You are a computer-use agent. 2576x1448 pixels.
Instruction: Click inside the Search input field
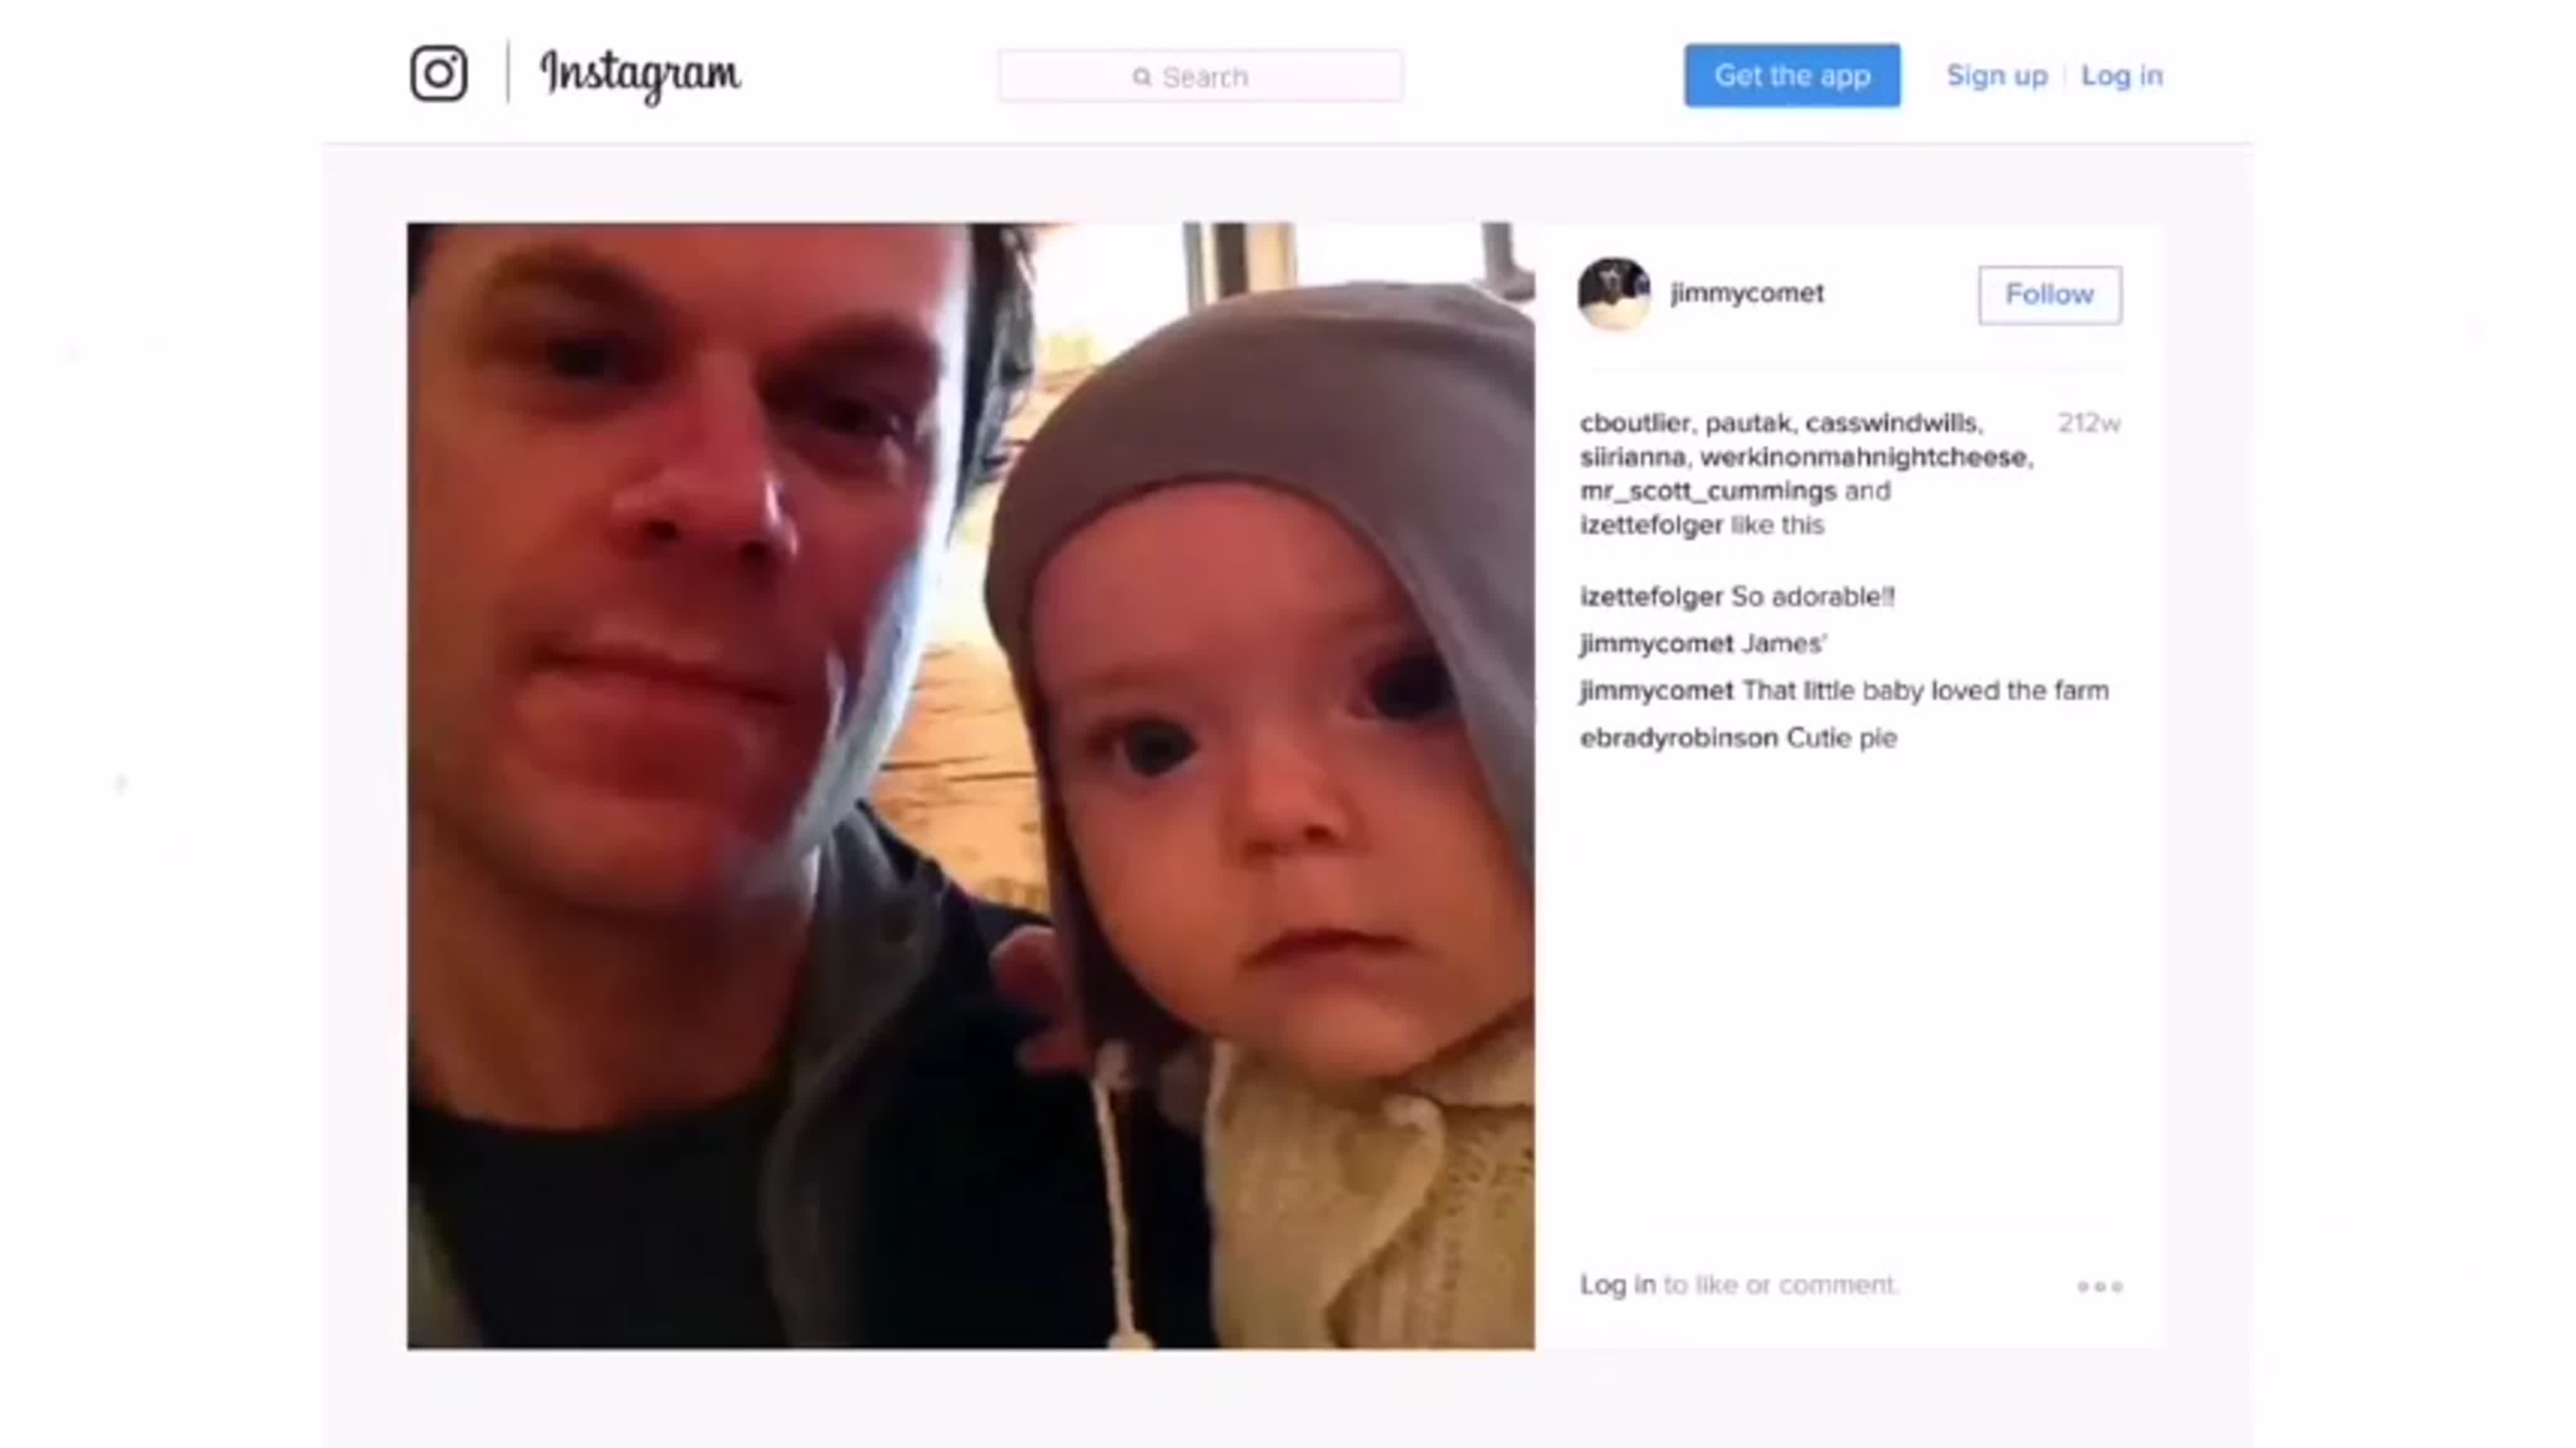click(x=1200, y=76)
